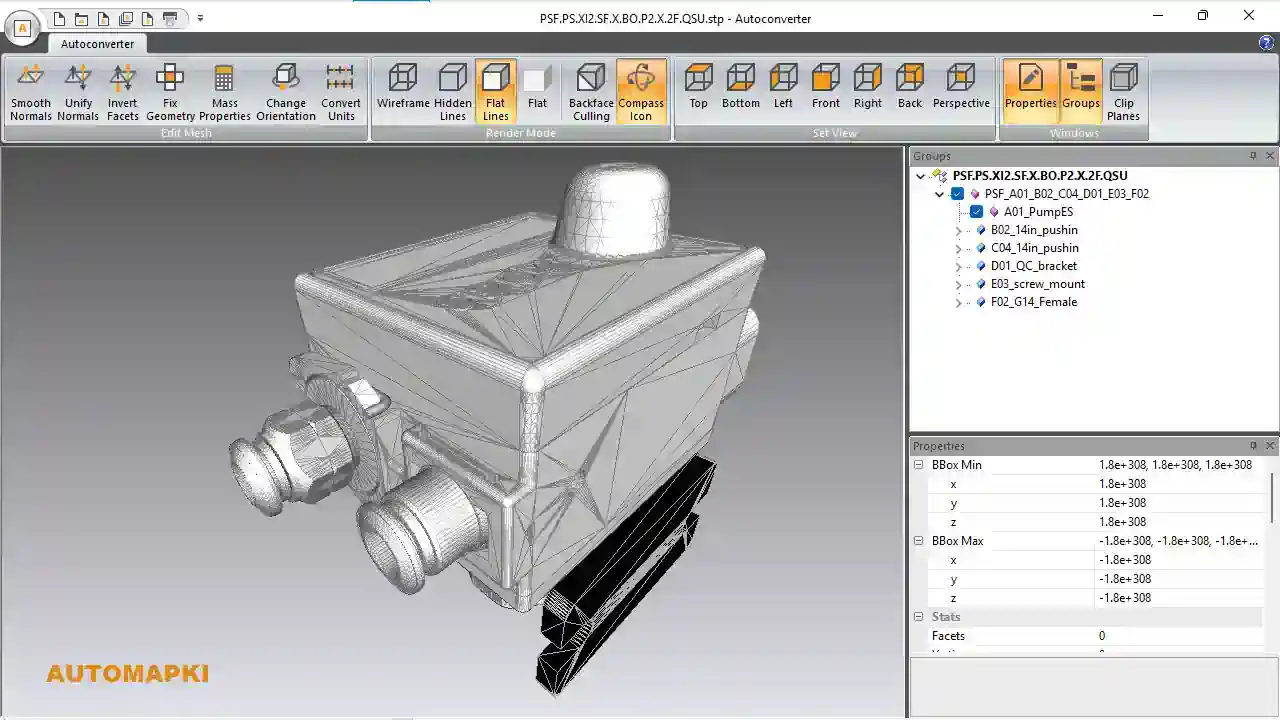
Task: Run the Fix Geometry tool
Action: click(x=170, y=92)
